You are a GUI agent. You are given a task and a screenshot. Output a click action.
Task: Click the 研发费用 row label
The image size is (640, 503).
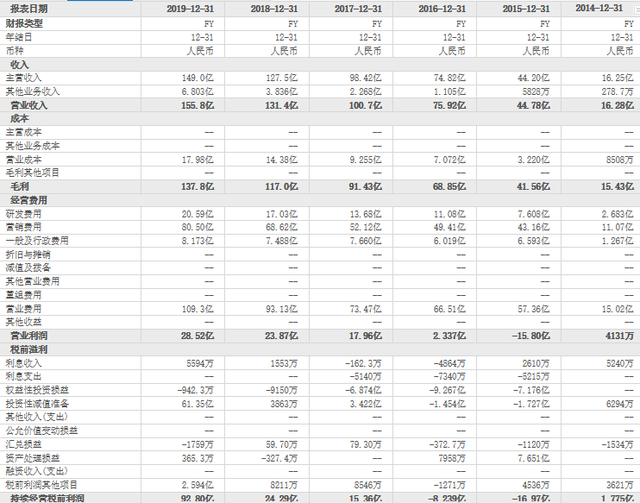pos(24,214)
